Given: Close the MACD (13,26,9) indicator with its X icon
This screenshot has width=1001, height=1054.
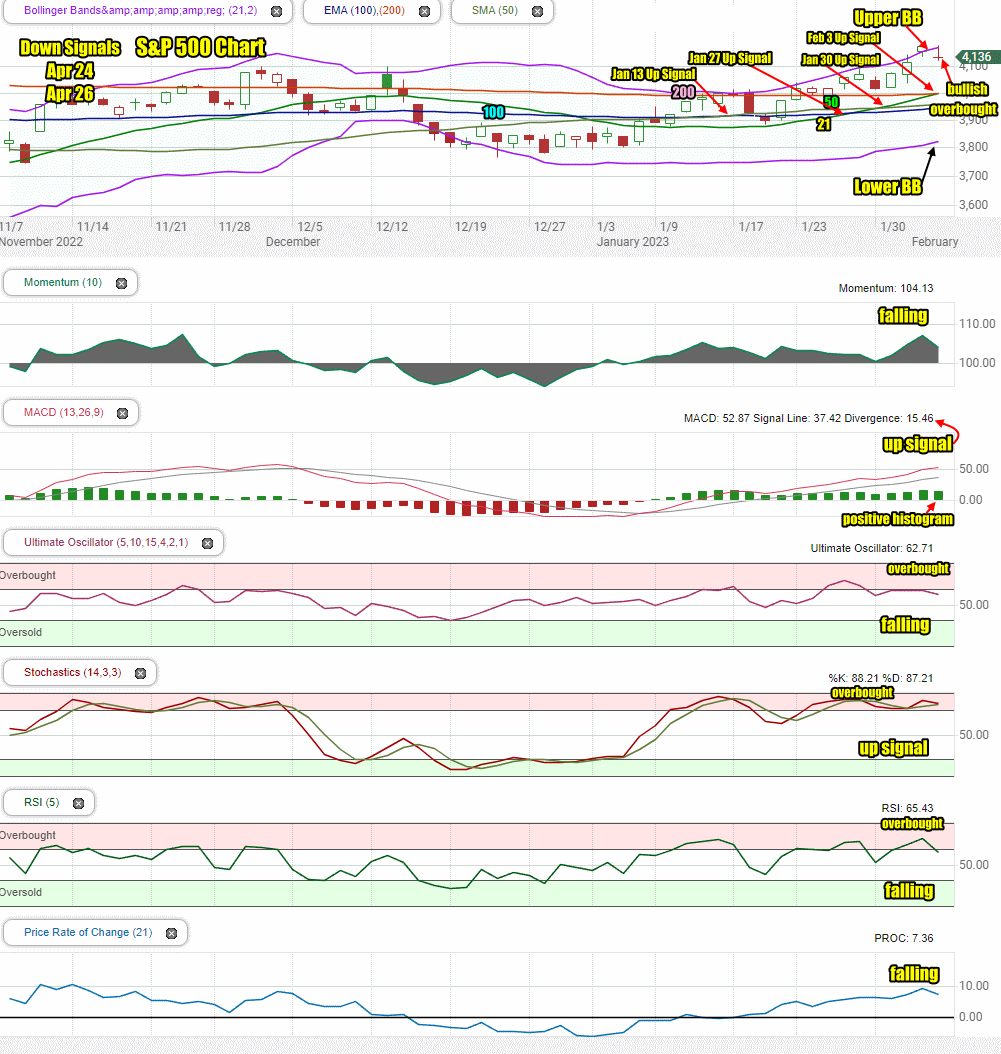Looking at the screenshot, I should tap(122, 413).
